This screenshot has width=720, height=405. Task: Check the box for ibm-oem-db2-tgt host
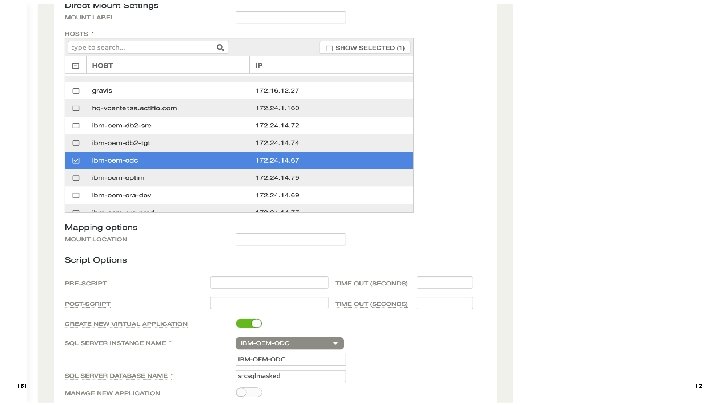coord(76,143)
